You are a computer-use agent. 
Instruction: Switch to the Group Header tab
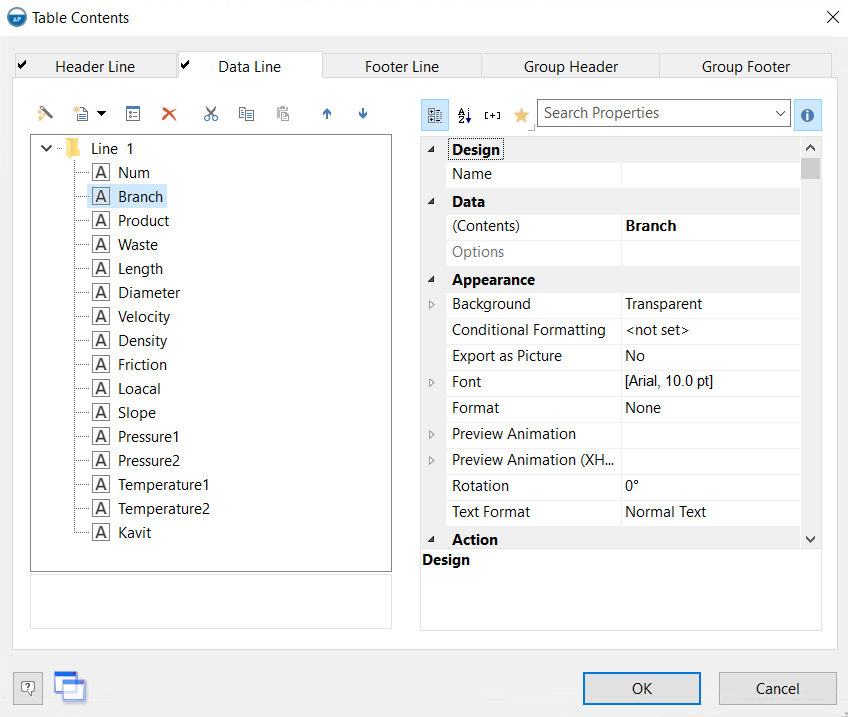click(x=570, y=67)
